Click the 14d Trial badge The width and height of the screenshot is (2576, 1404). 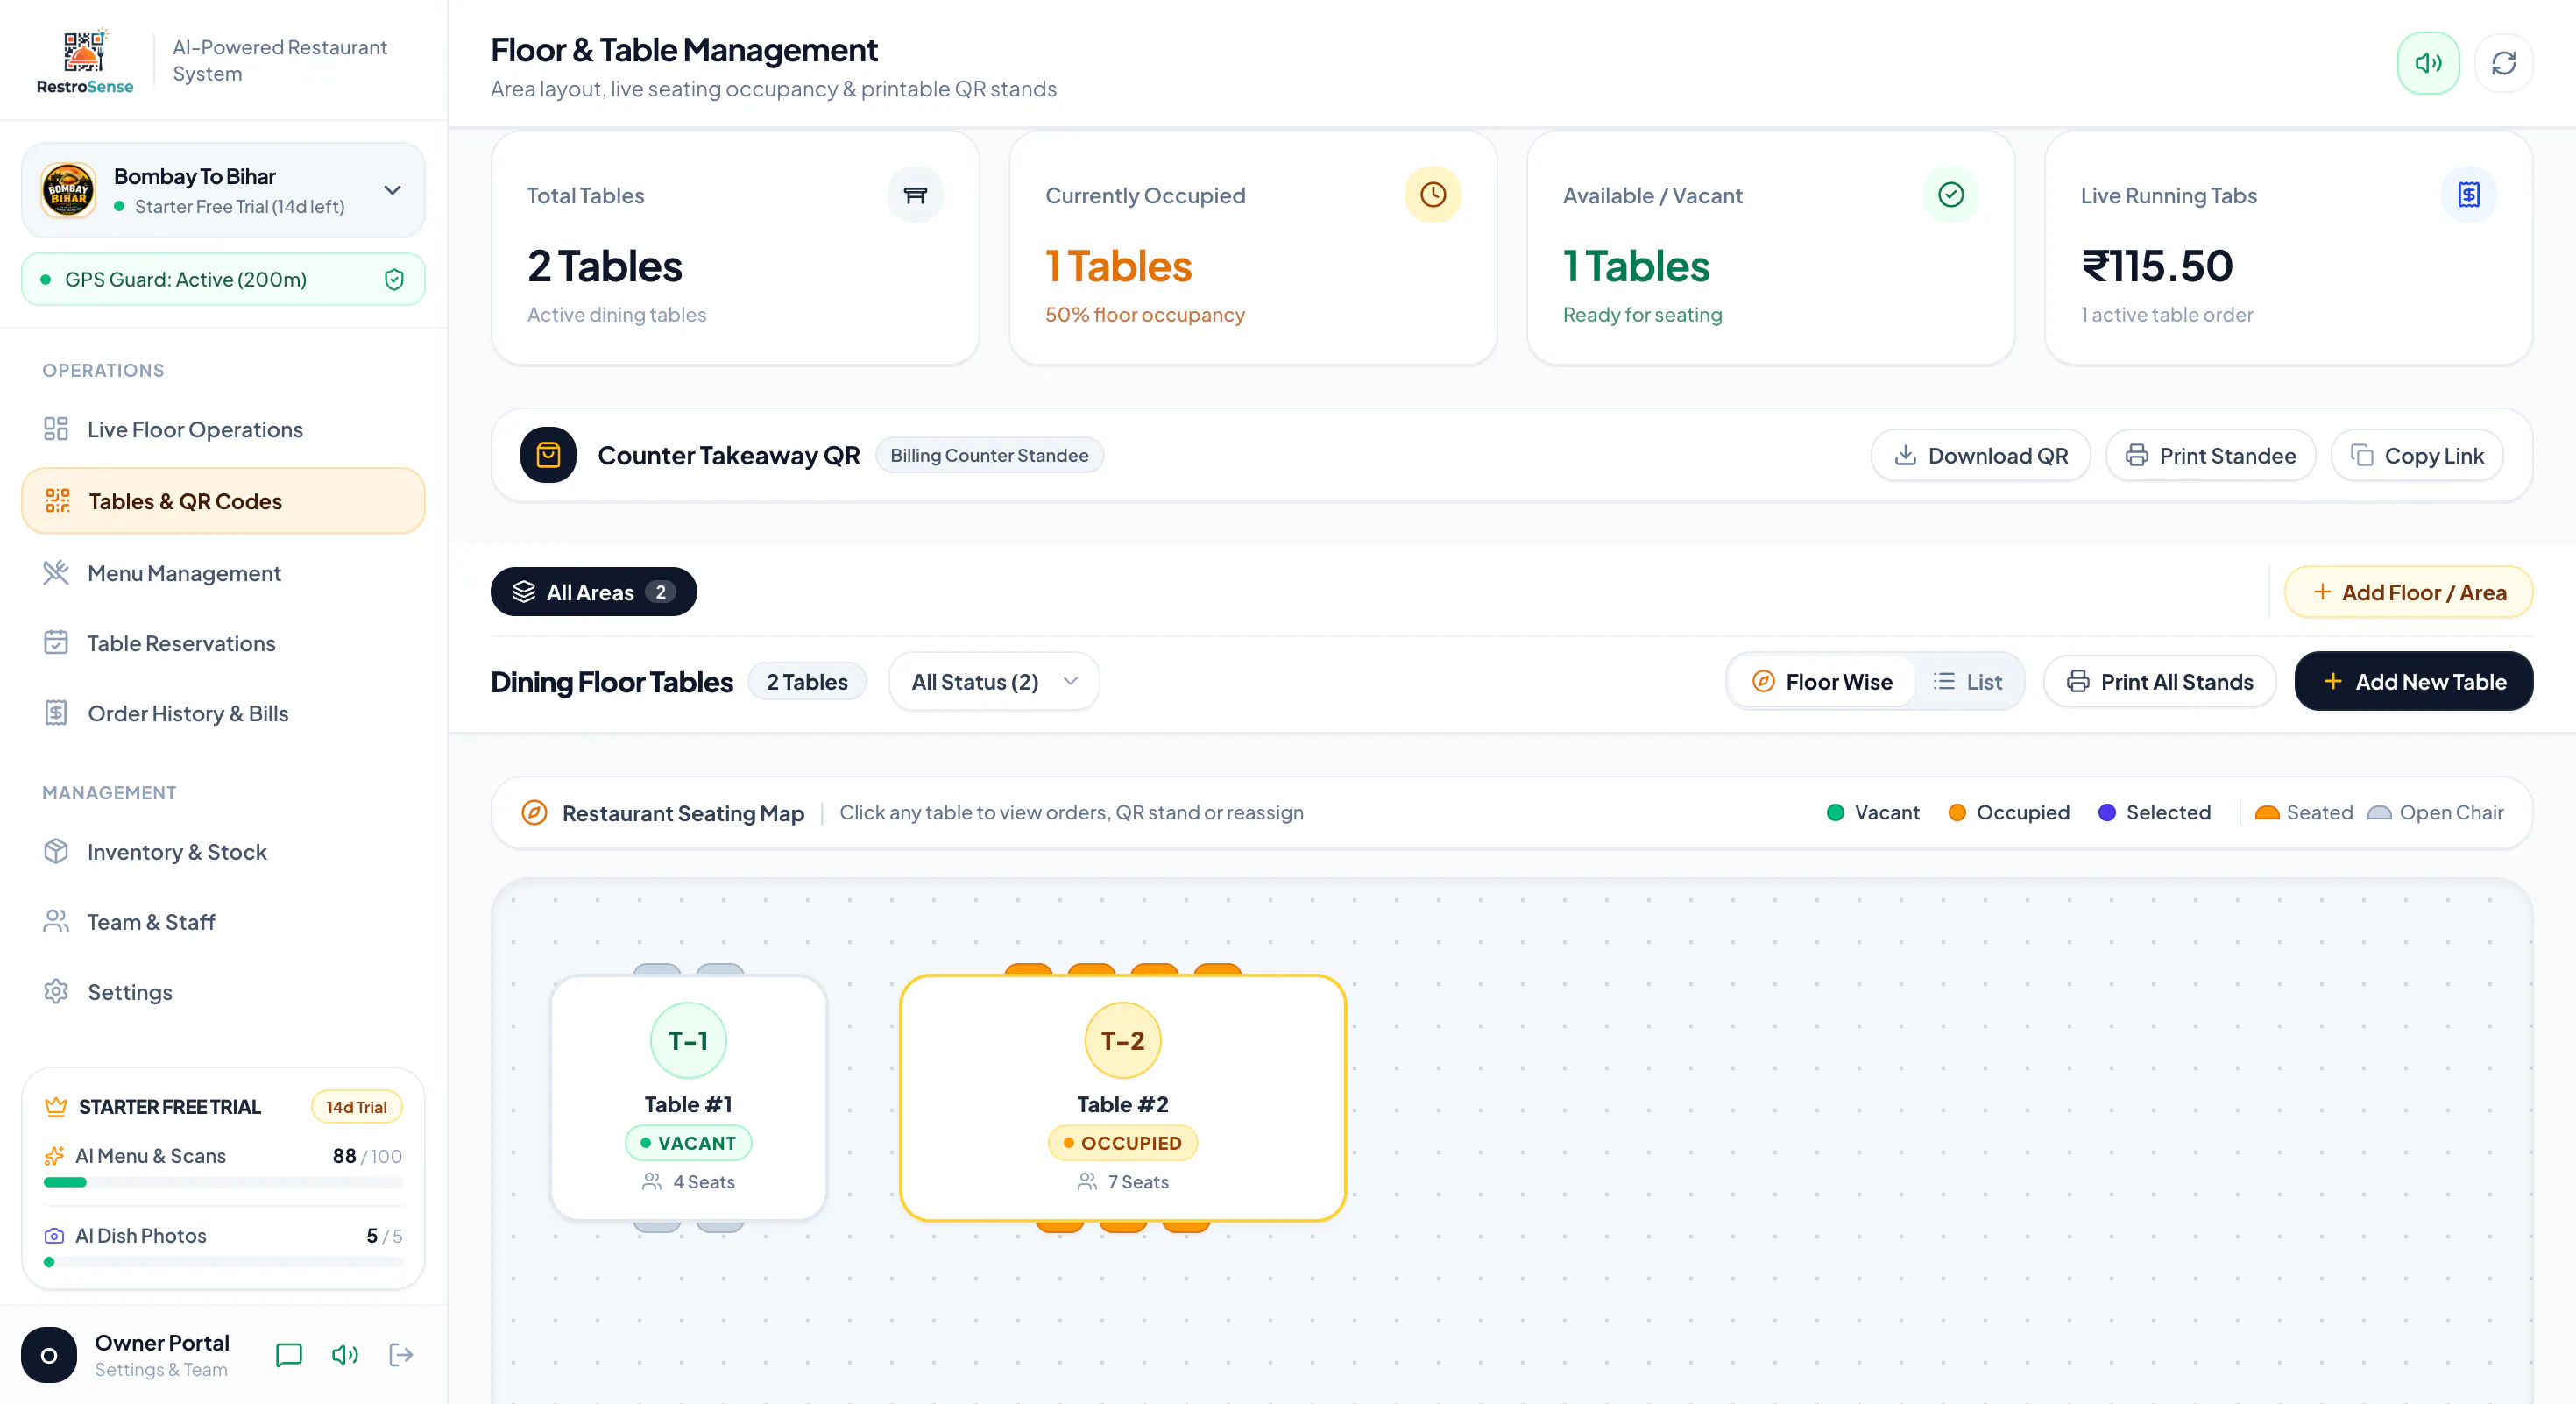(x=356, y=1107)
